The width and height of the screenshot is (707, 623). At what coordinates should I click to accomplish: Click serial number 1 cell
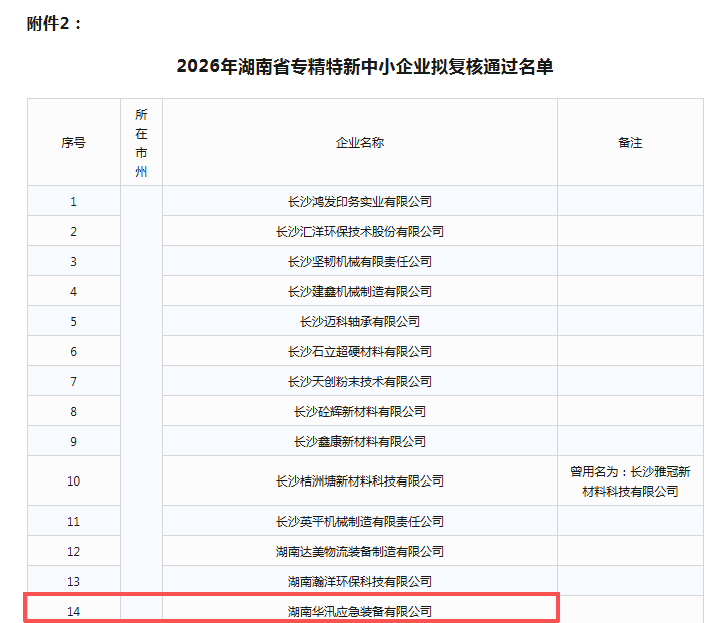pos(73,201)
